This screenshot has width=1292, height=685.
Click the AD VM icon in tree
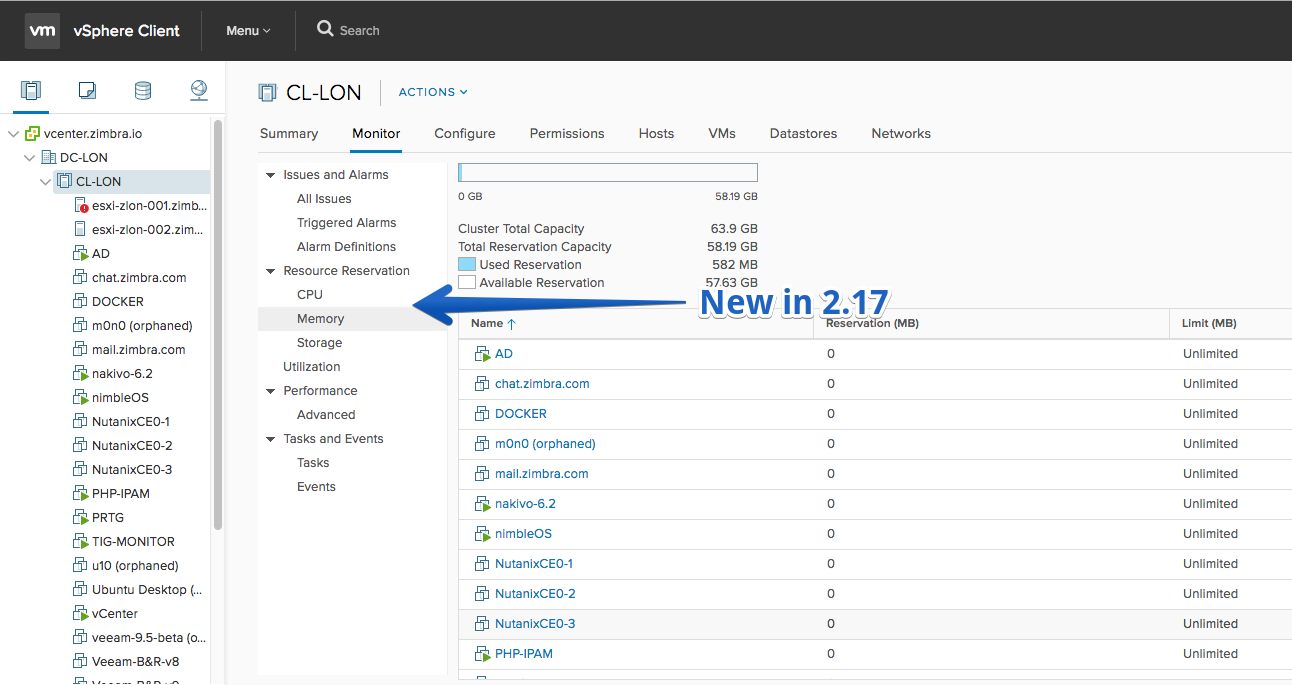81,254
